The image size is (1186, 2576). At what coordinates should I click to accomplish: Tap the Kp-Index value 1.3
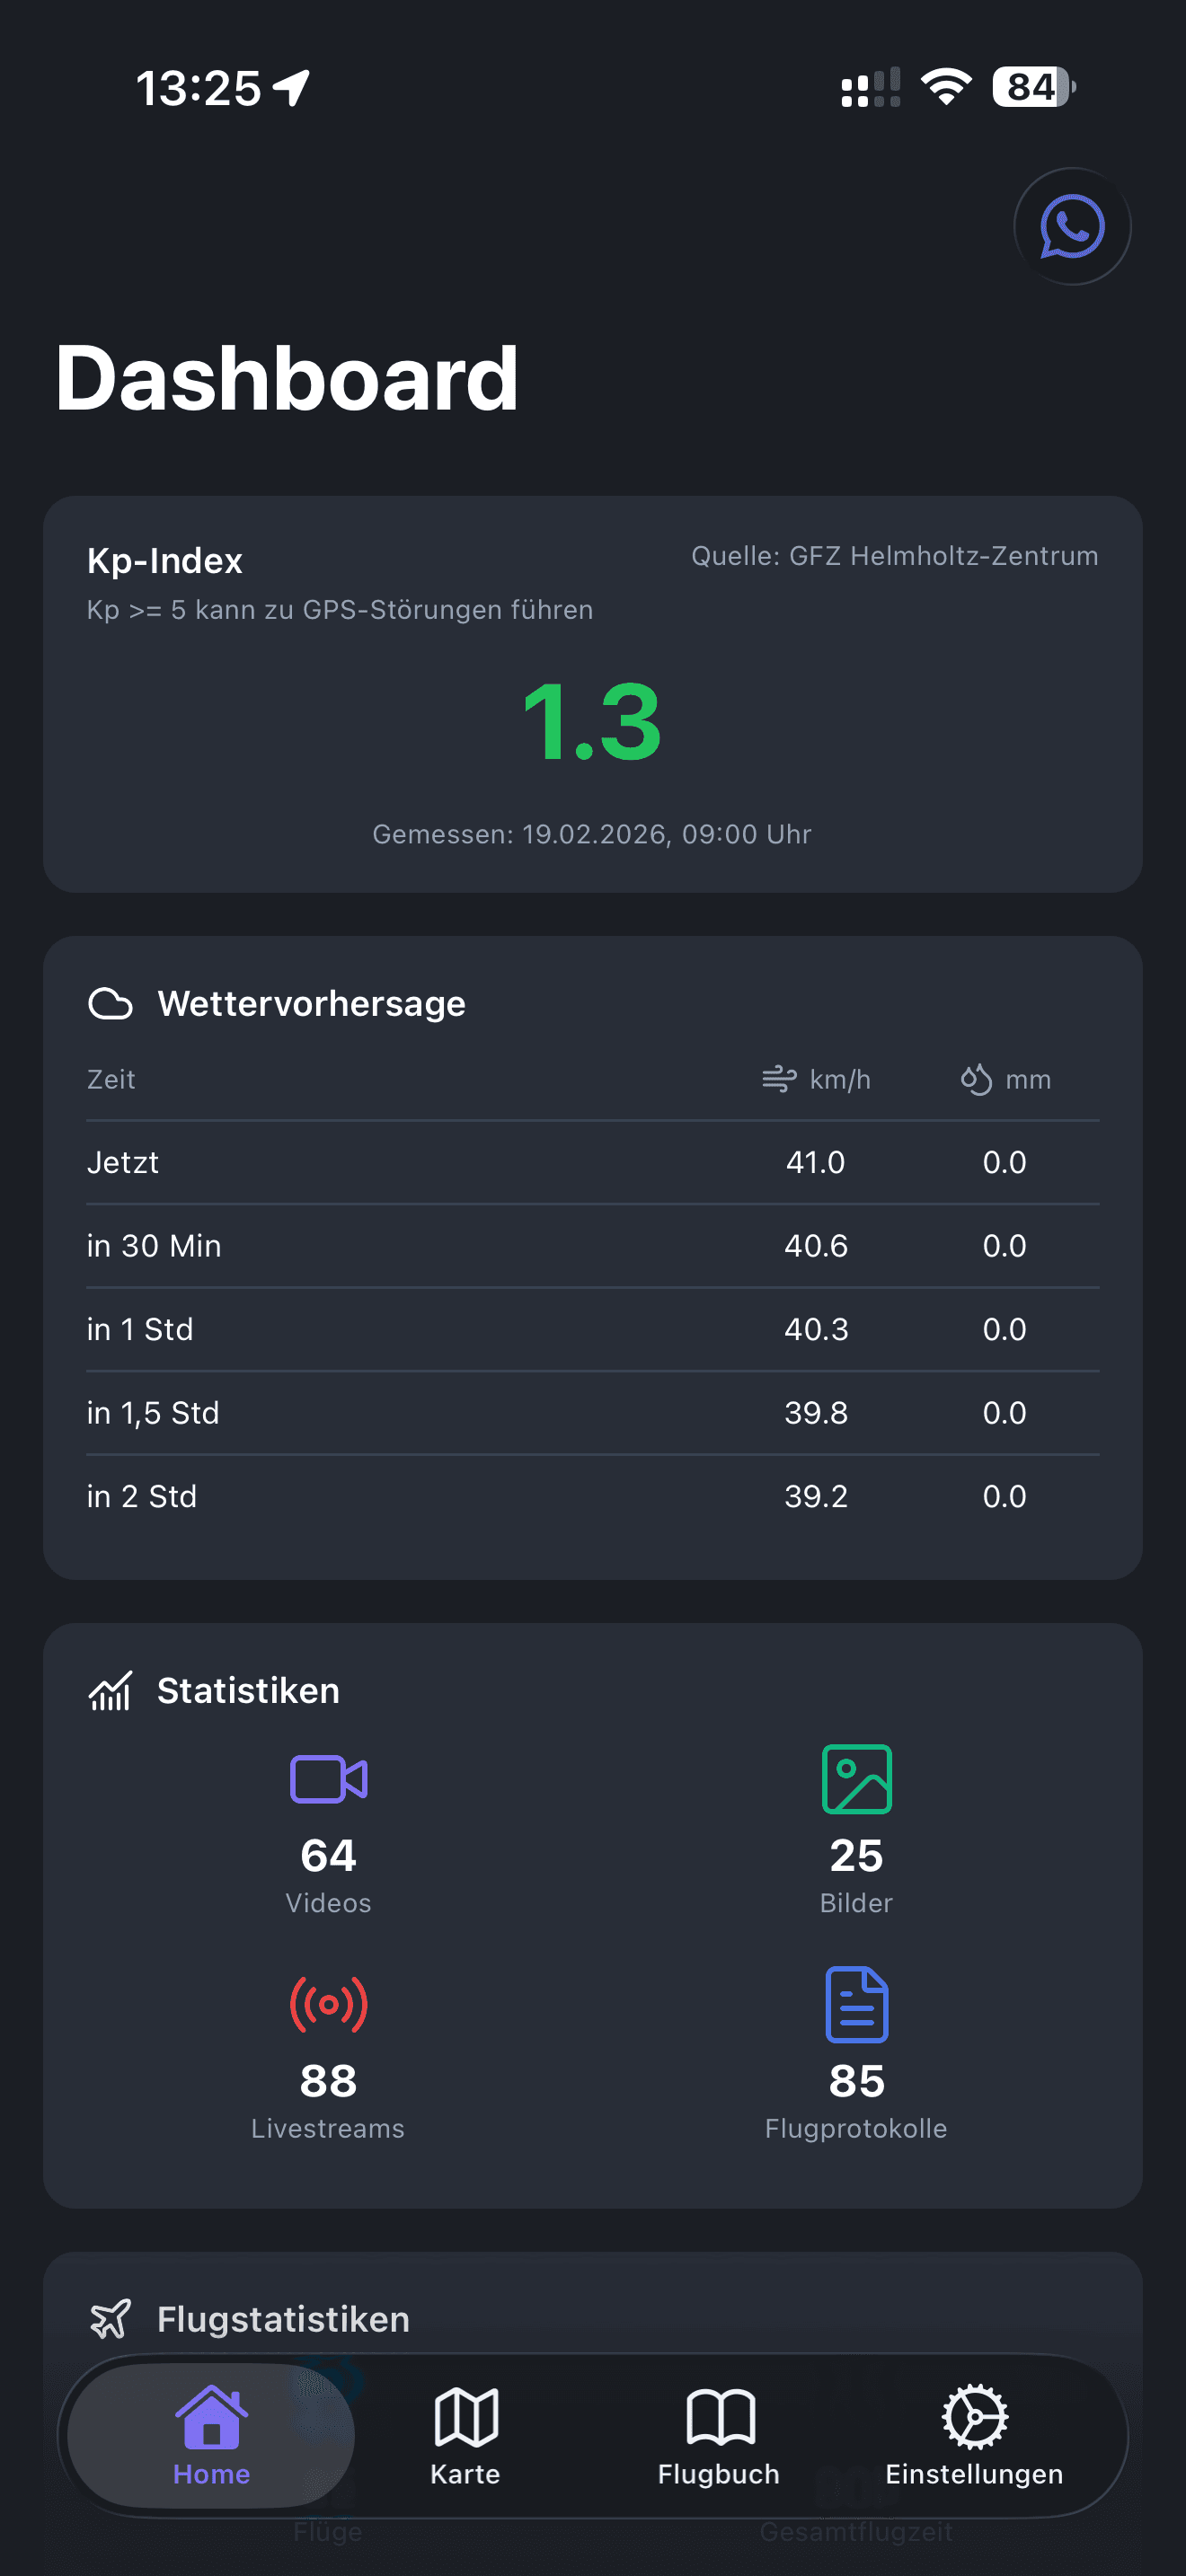click(x=592, y=722)
